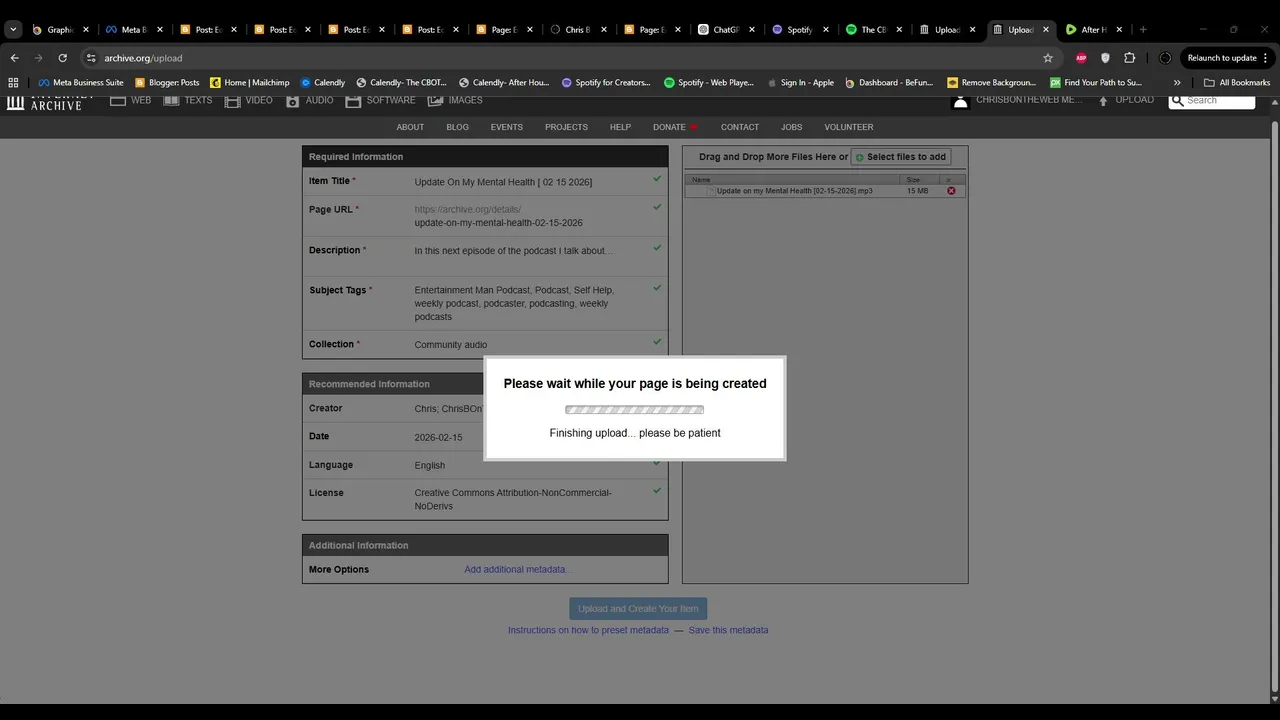Screen dimensions: 1280x720
Task: Click Select files to add button
Action: click(x=901, y=157)
